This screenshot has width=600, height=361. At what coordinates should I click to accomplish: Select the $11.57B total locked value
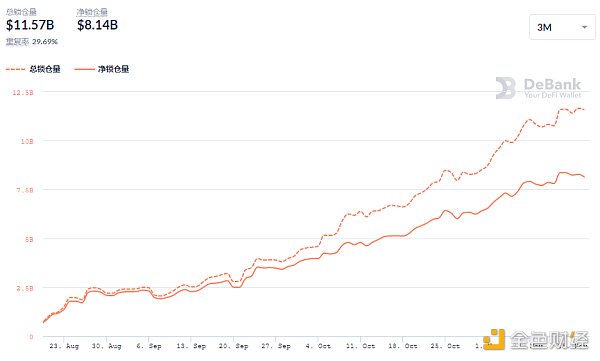30,25
